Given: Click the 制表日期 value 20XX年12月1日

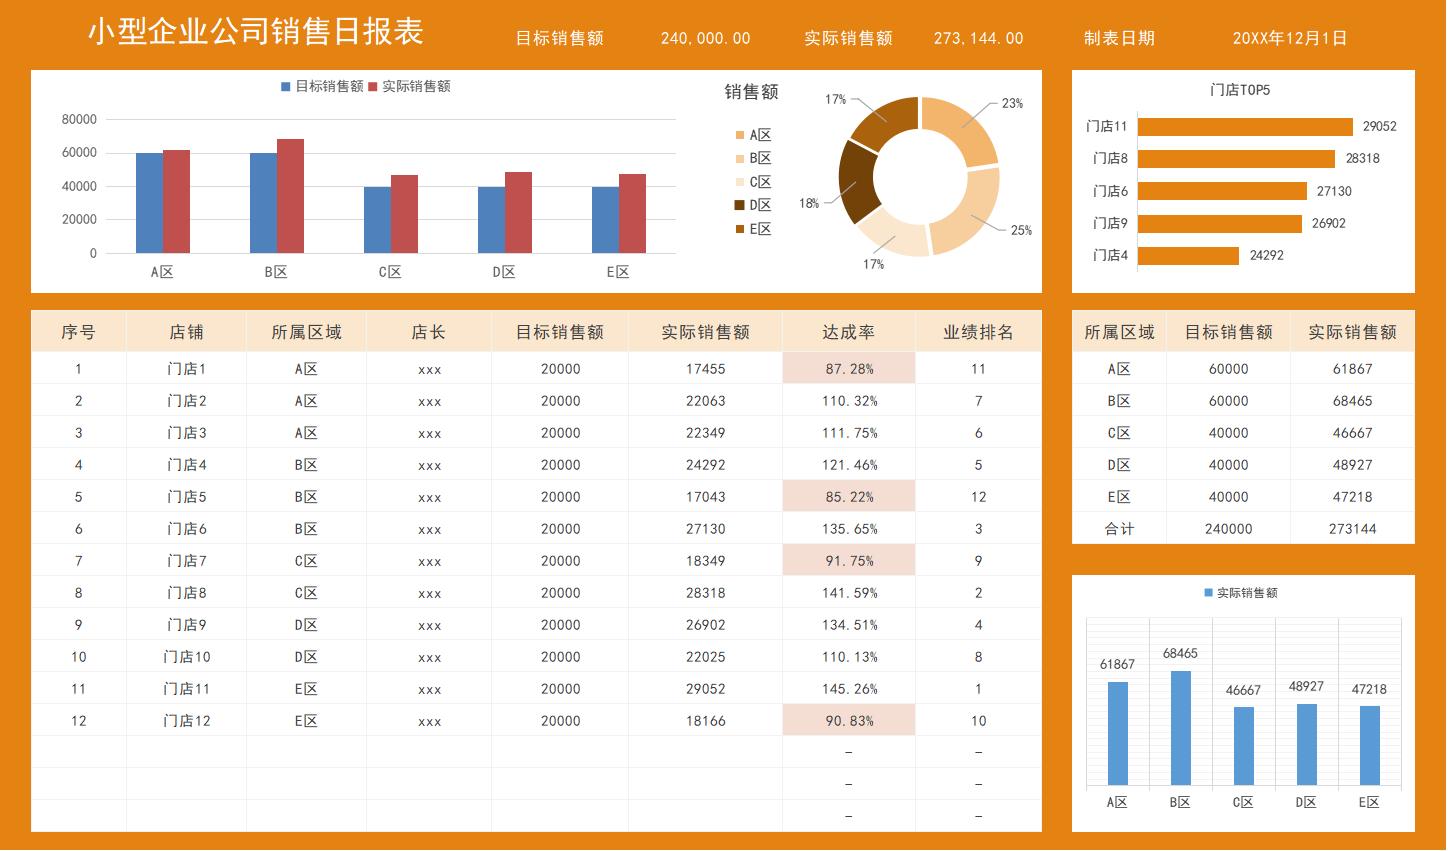Looking at the screenshot, I should (1290, 38).
